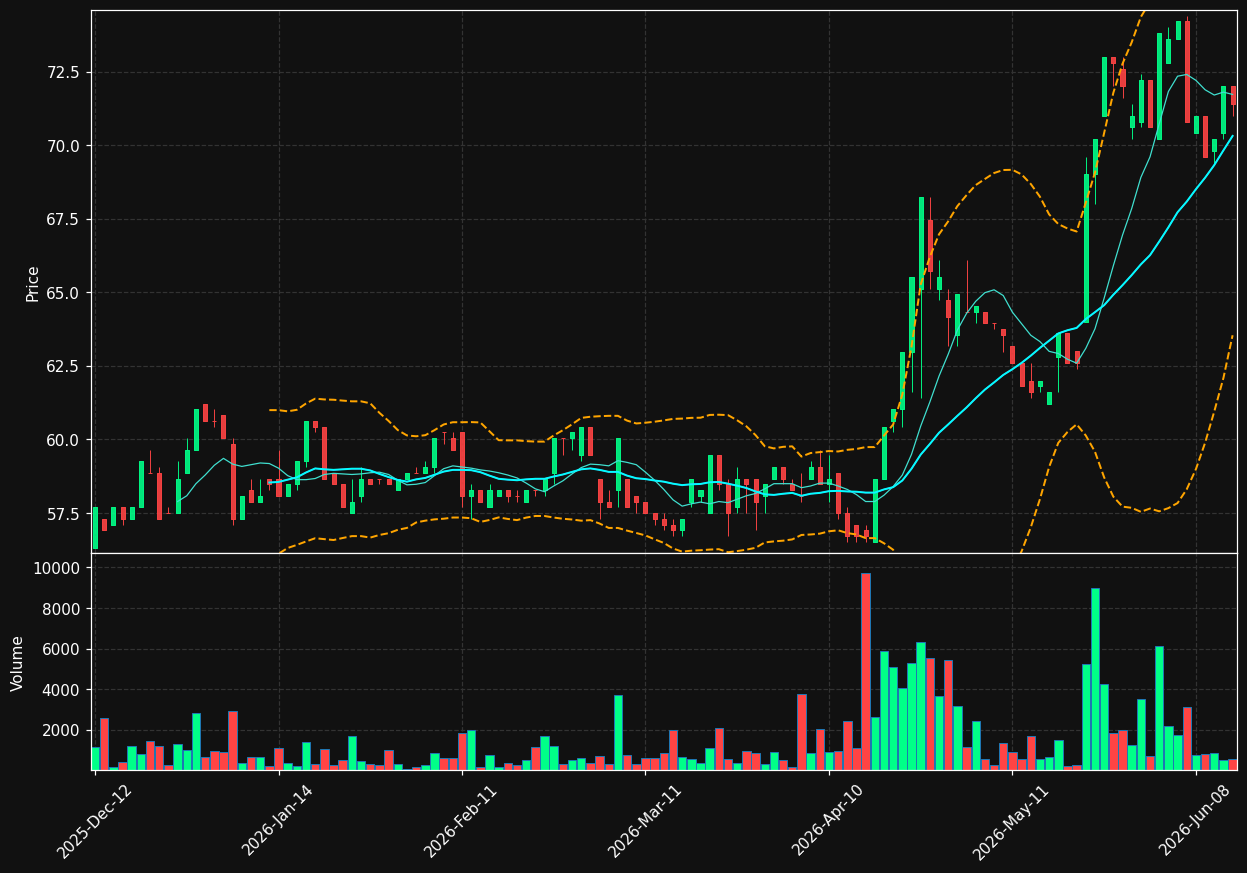Click the 4000 volume tick label
The width and height of the screenshot is (1247, 873).
point(60,690)
